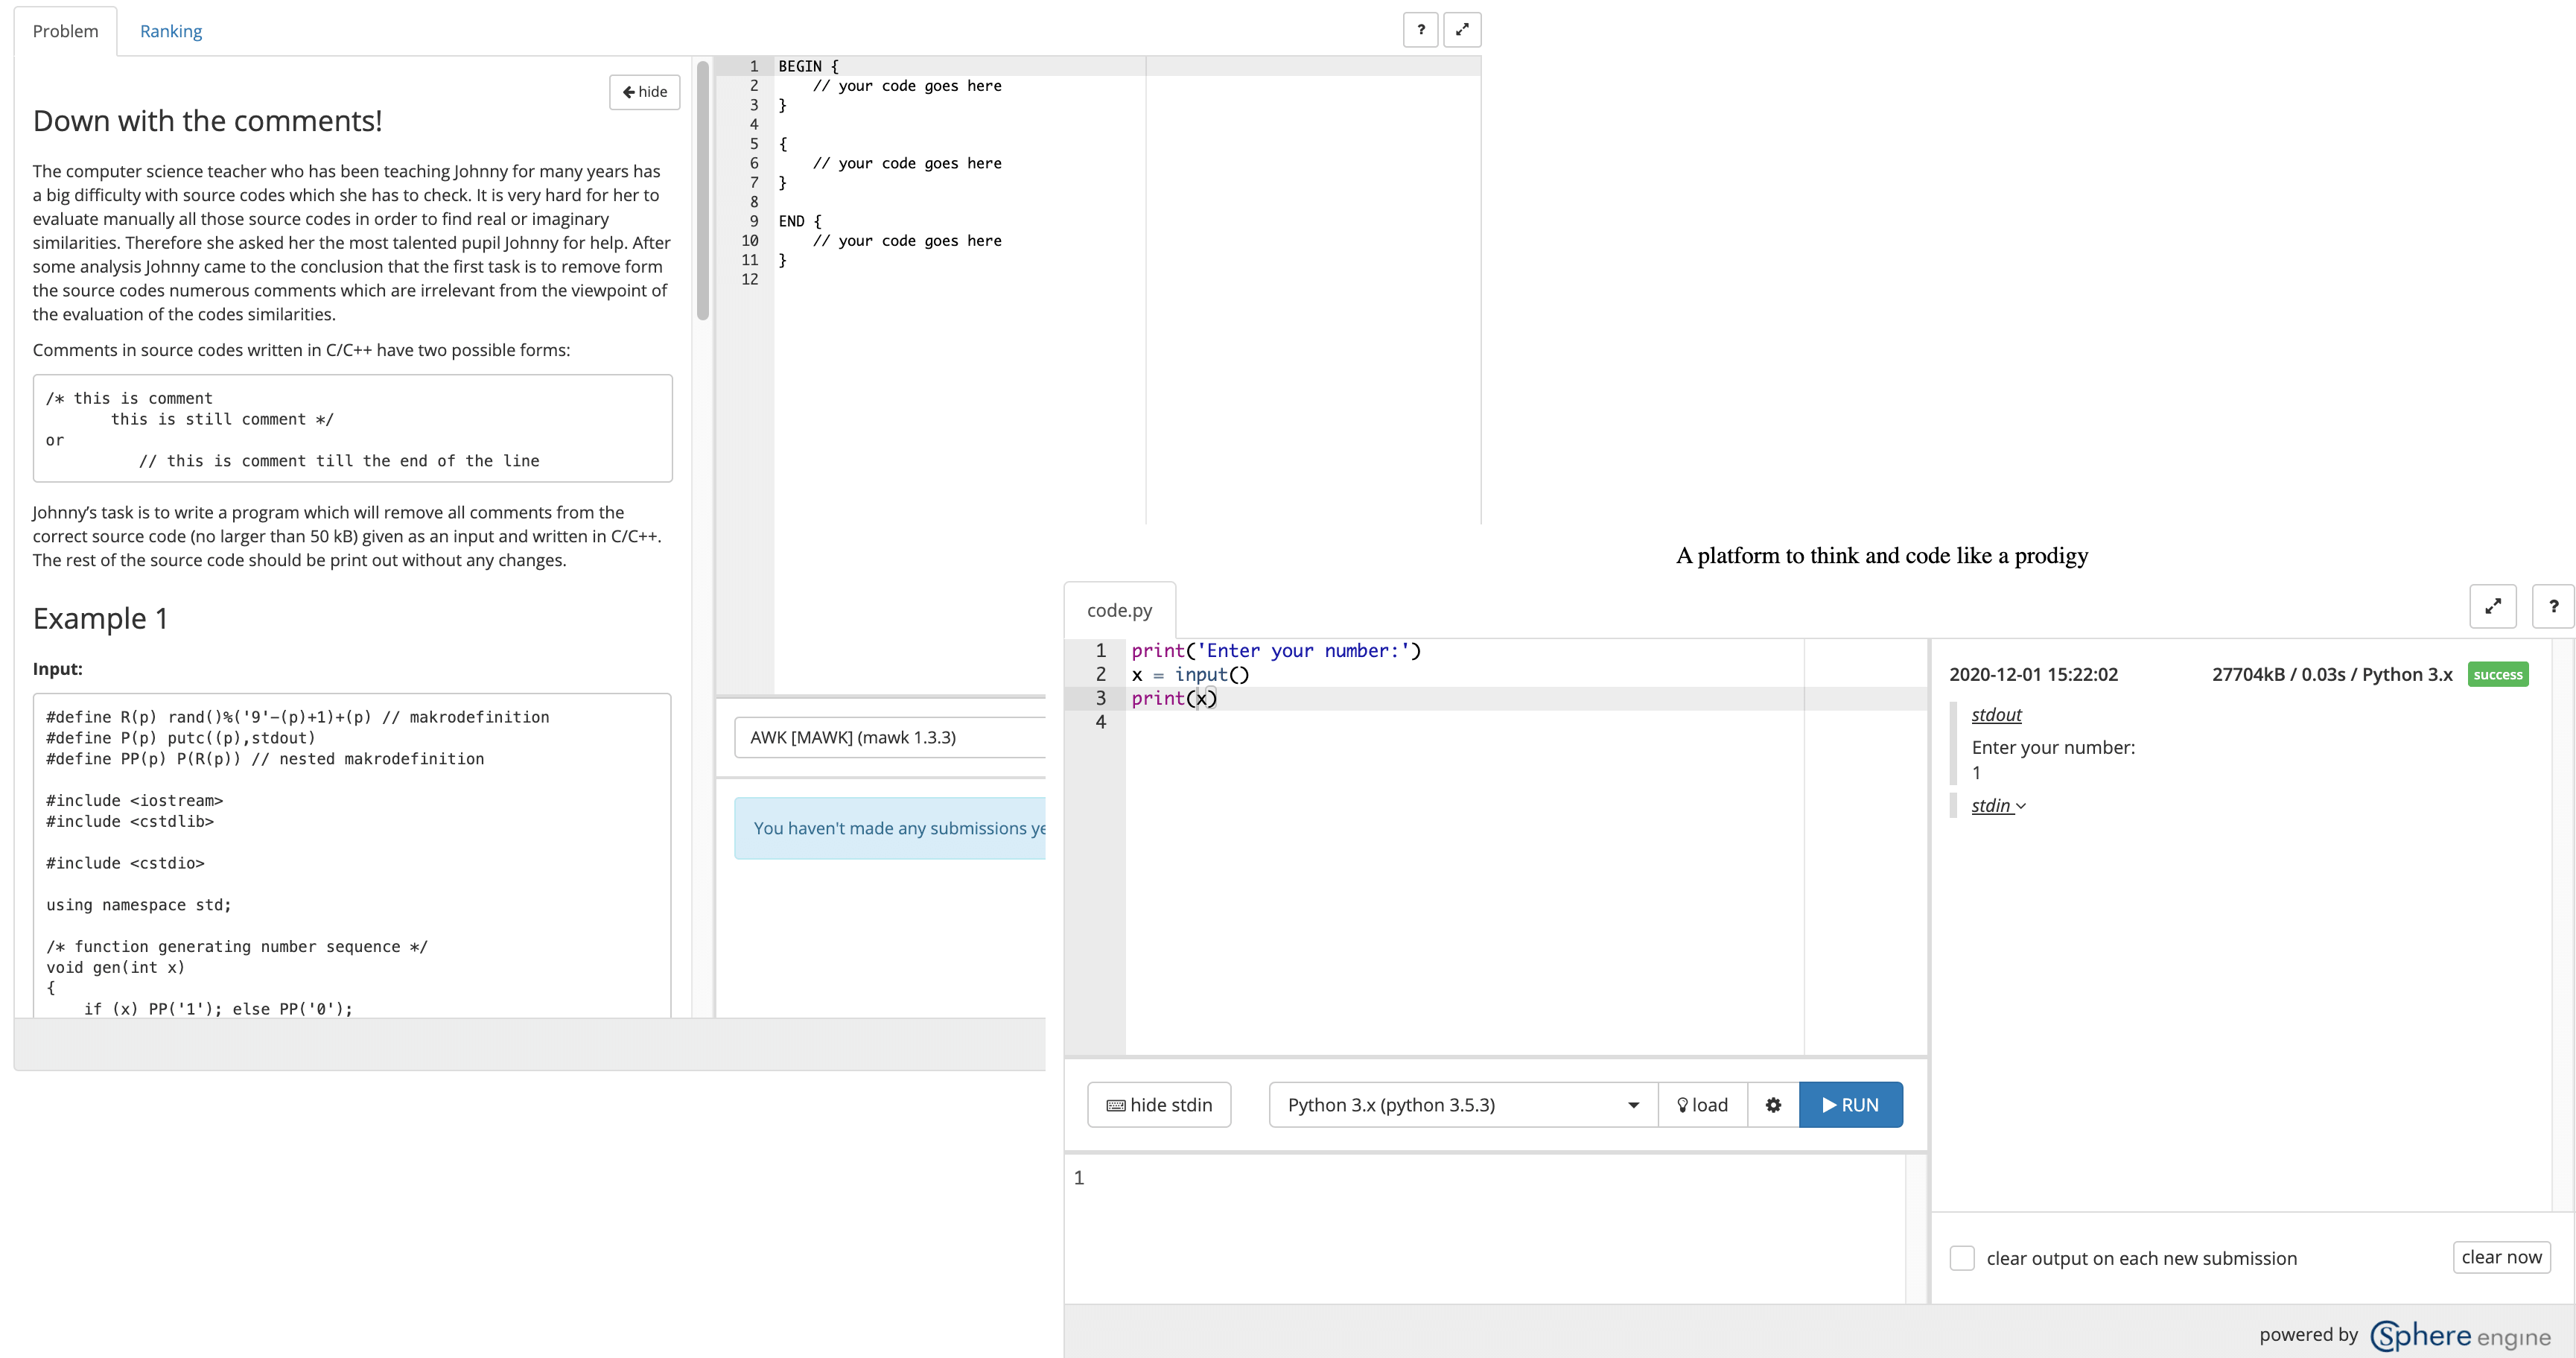Switch to the Ranking tab
Viewport: 2576px width, 1358px height.
tap(171, 31)
